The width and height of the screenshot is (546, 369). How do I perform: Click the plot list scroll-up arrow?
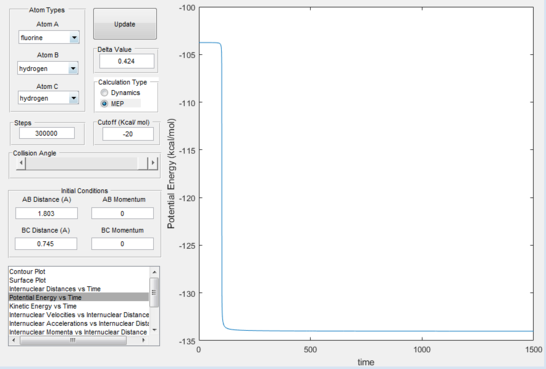click(x=154, y=272)
